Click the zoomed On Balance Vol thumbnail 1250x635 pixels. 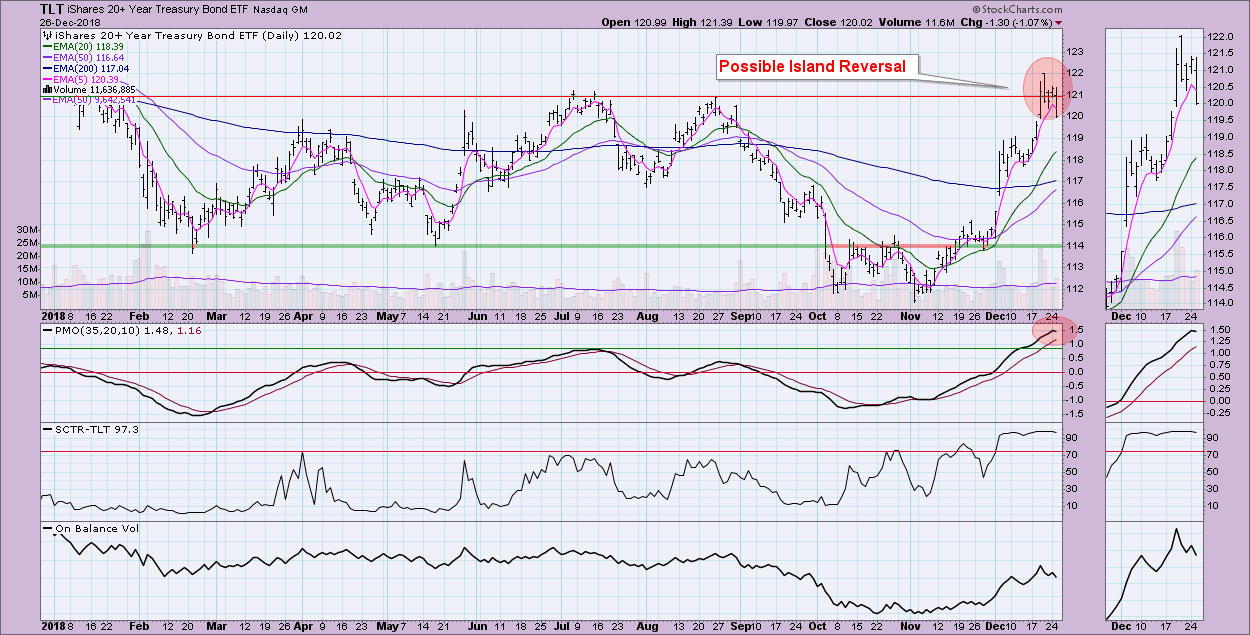[x=1153, y=570]
